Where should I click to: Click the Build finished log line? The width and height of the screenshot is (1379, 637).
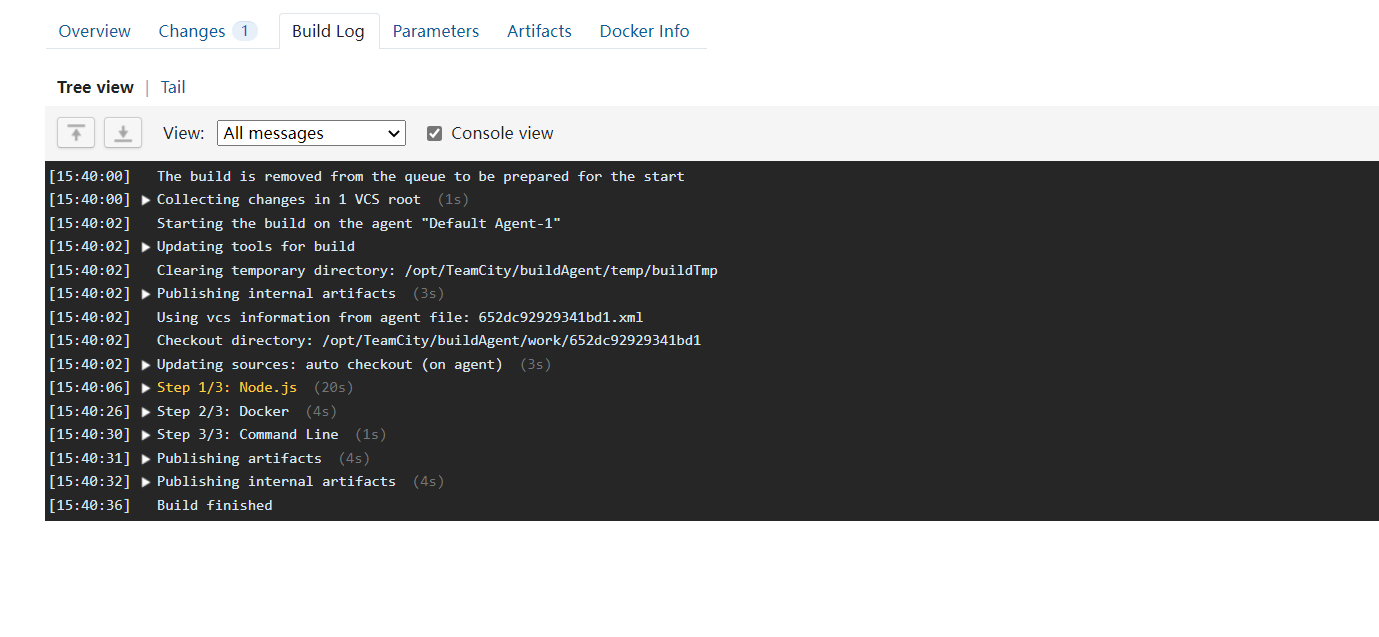pos(214,506)
